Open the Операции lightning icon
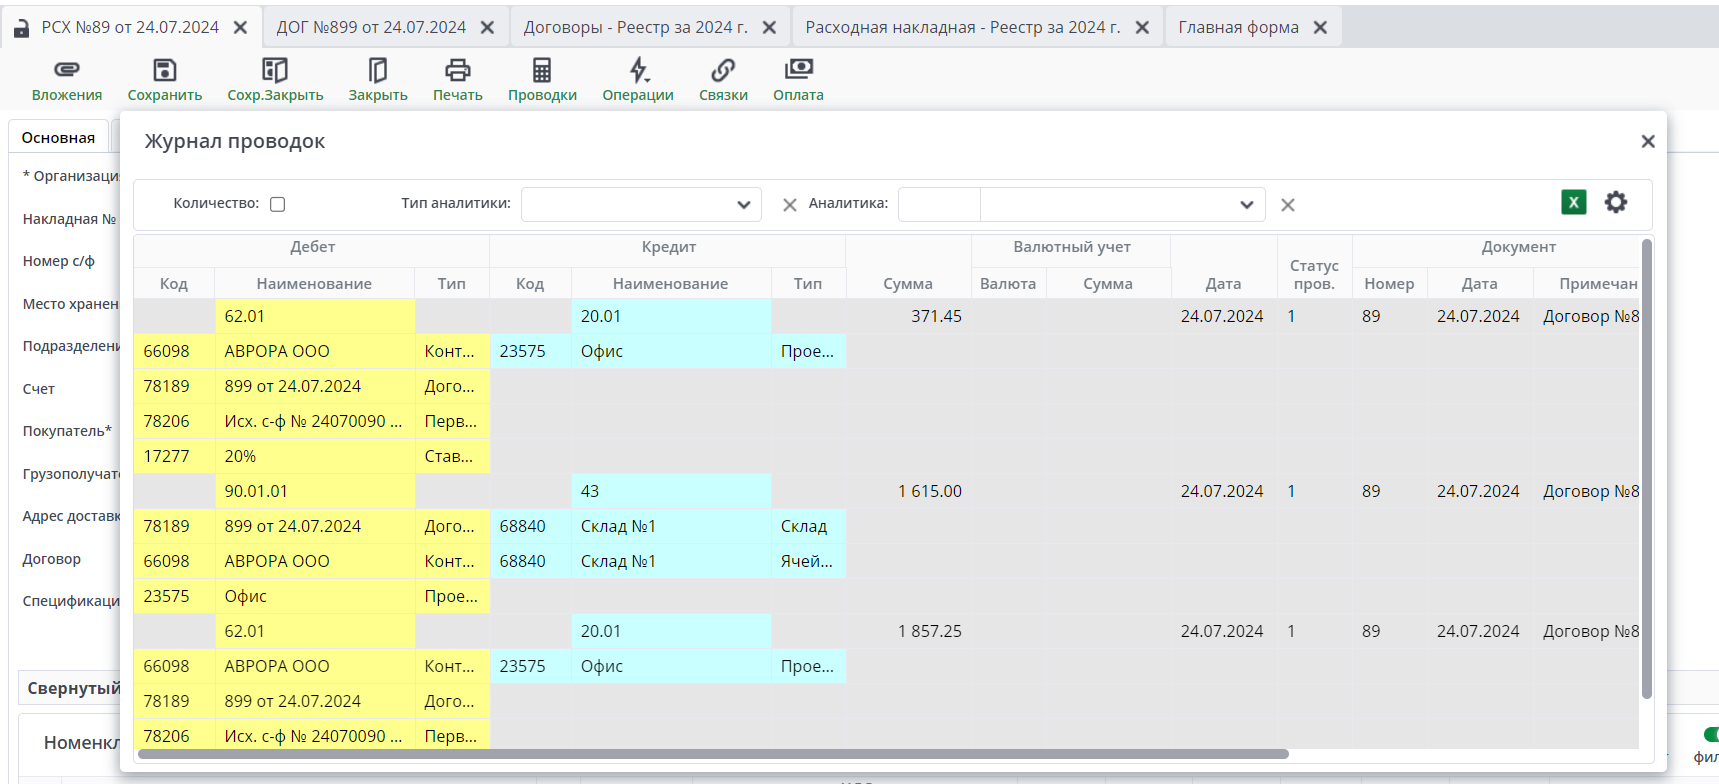Viewport: 1719px width, 784px height. point(638,70)
